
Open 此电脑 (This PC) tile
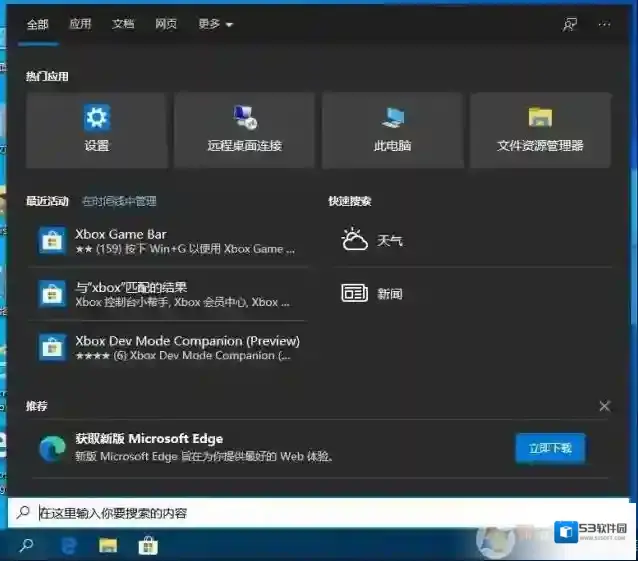392,130
